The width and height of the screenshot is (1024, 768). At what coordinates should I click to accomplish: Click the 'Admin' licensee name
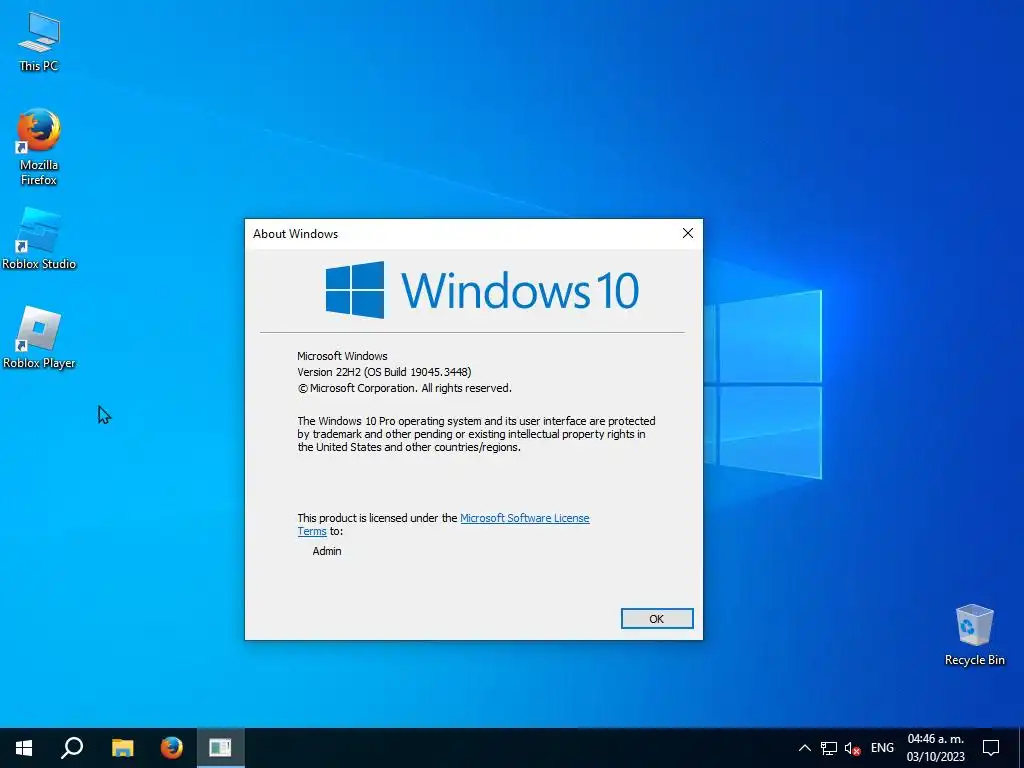coord(327,551)
